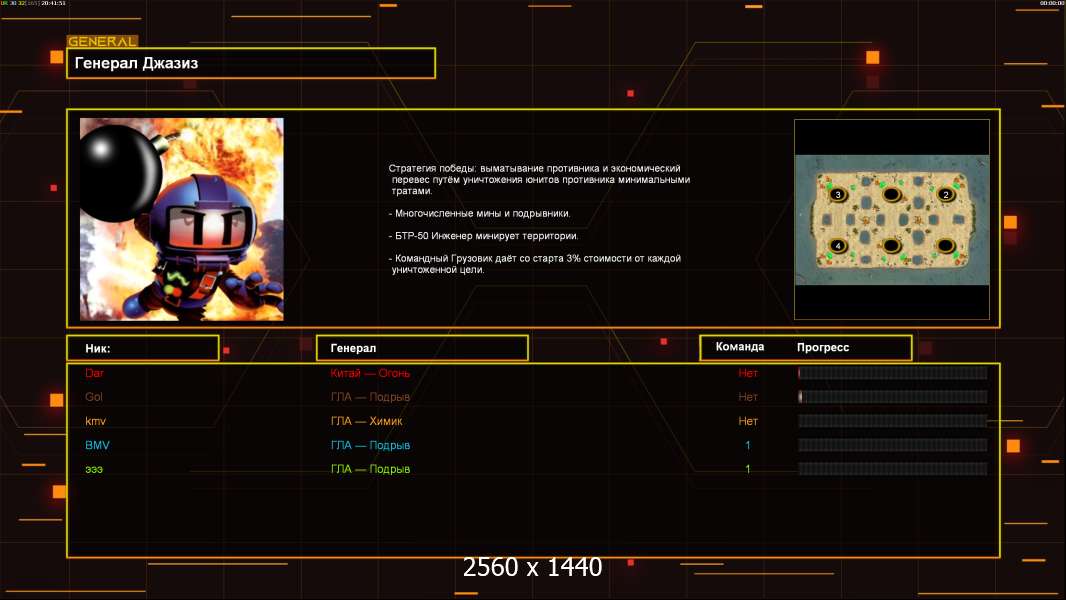Viewport: 1066px width, 600px height.
Task: Select player nickname 'эээ'
Action: [94, 469]
